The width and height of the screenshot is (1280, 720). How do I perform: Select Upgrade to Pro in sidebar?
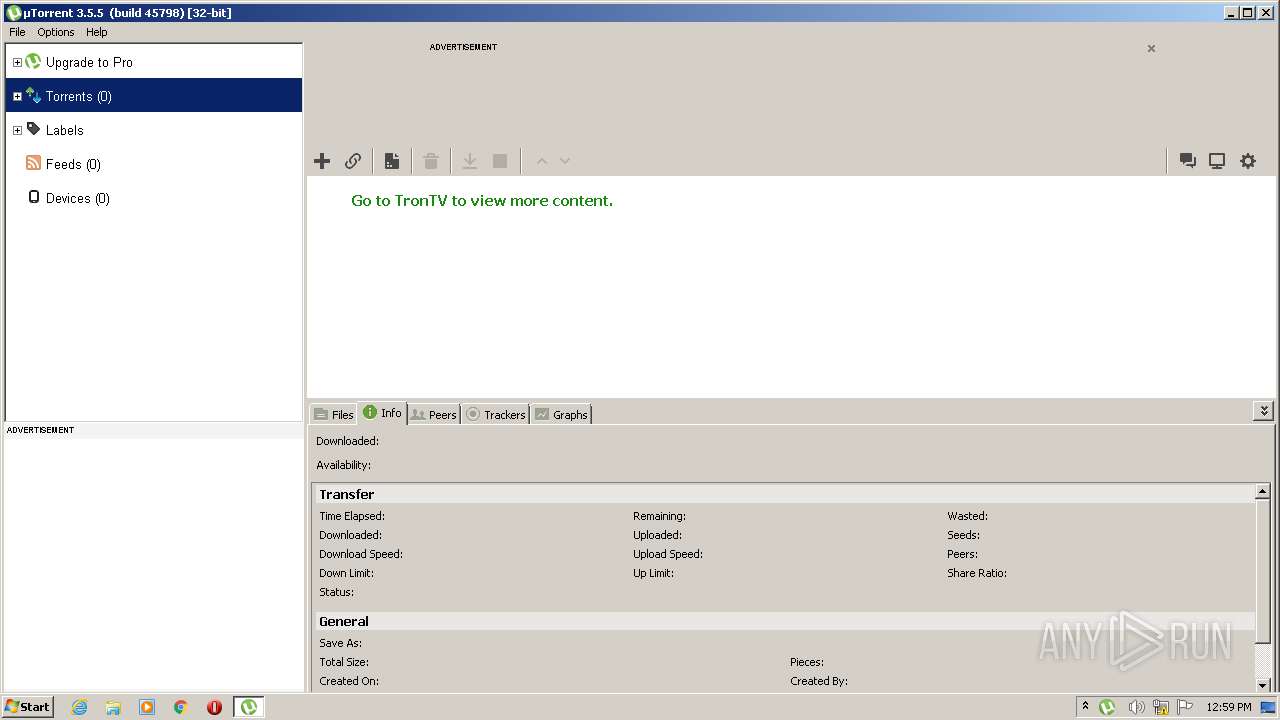(x=89, y=62)
